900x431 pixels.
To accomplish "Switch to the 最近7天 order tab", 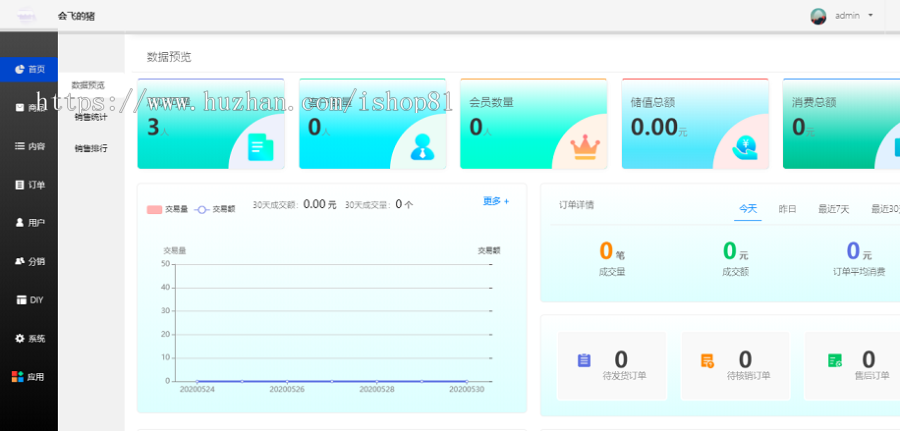I will click(x=833, y=209).
